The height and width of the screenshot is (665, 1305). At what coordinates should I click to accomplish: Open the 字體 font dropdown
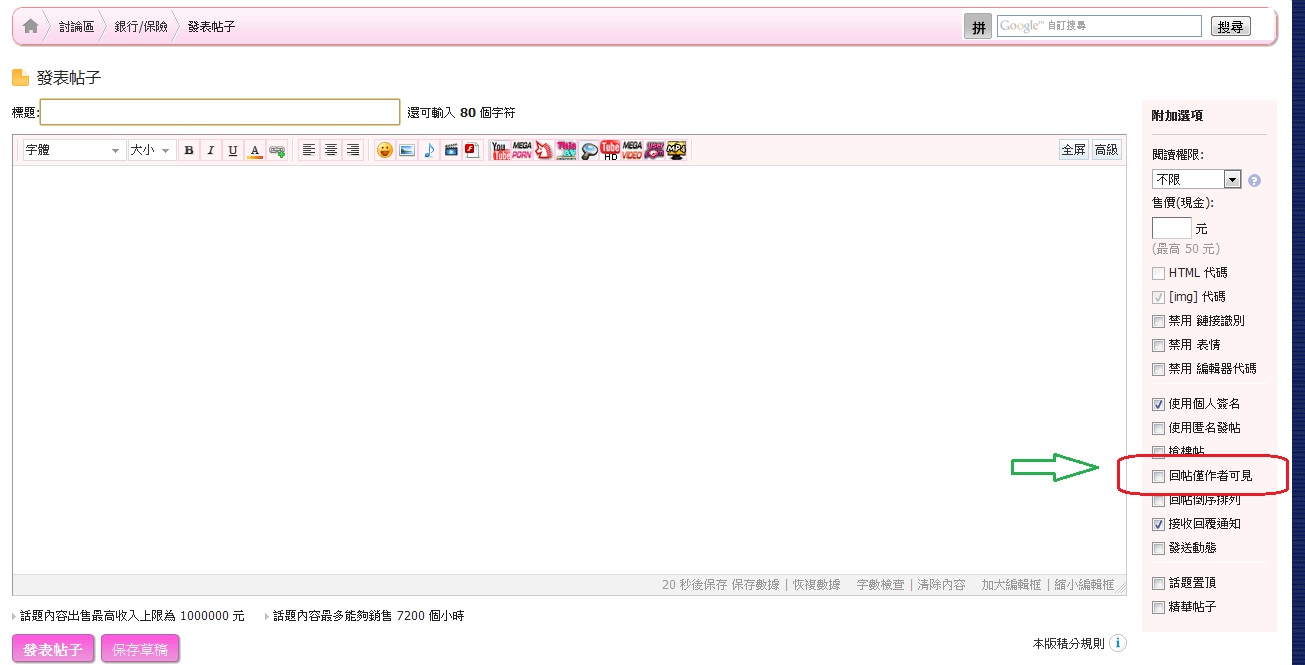[73, 150]
